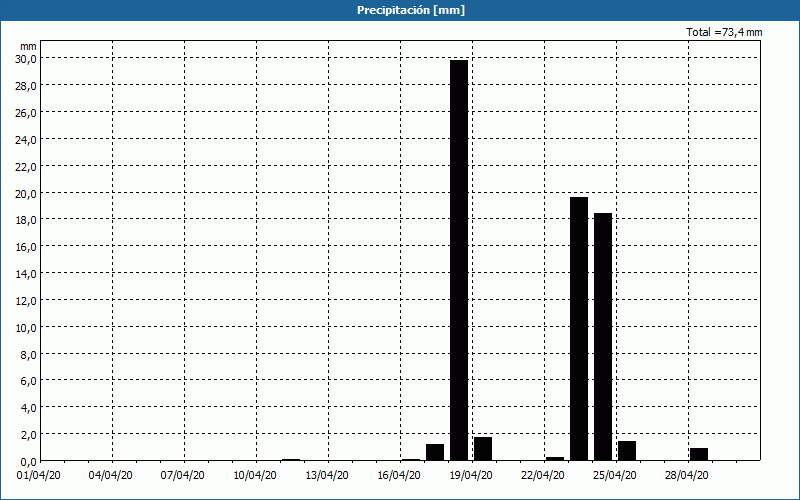This screenshot has width=800, height=500.
Task: Select the 26,0 y-axis value
Action: [26, 113]
